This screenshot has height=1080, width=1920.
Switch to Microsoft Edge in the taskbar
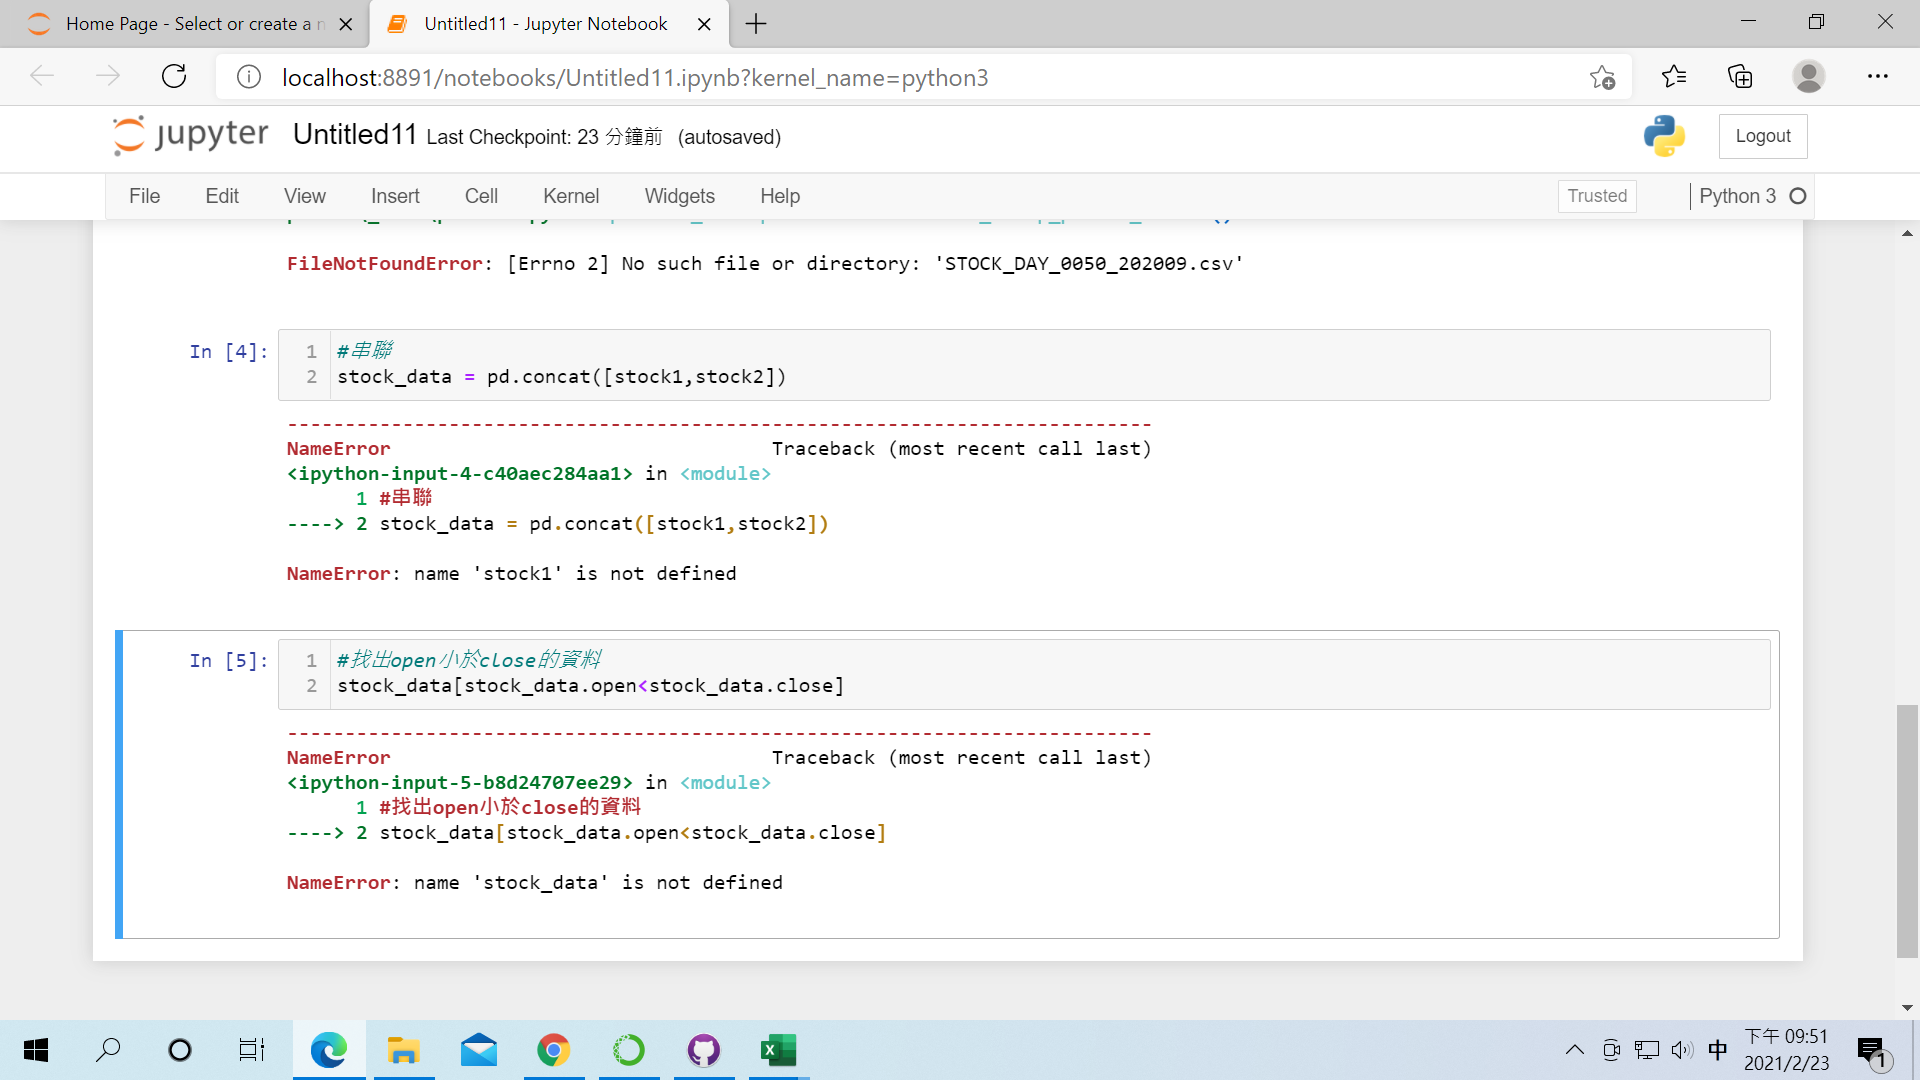point(329,1050)
